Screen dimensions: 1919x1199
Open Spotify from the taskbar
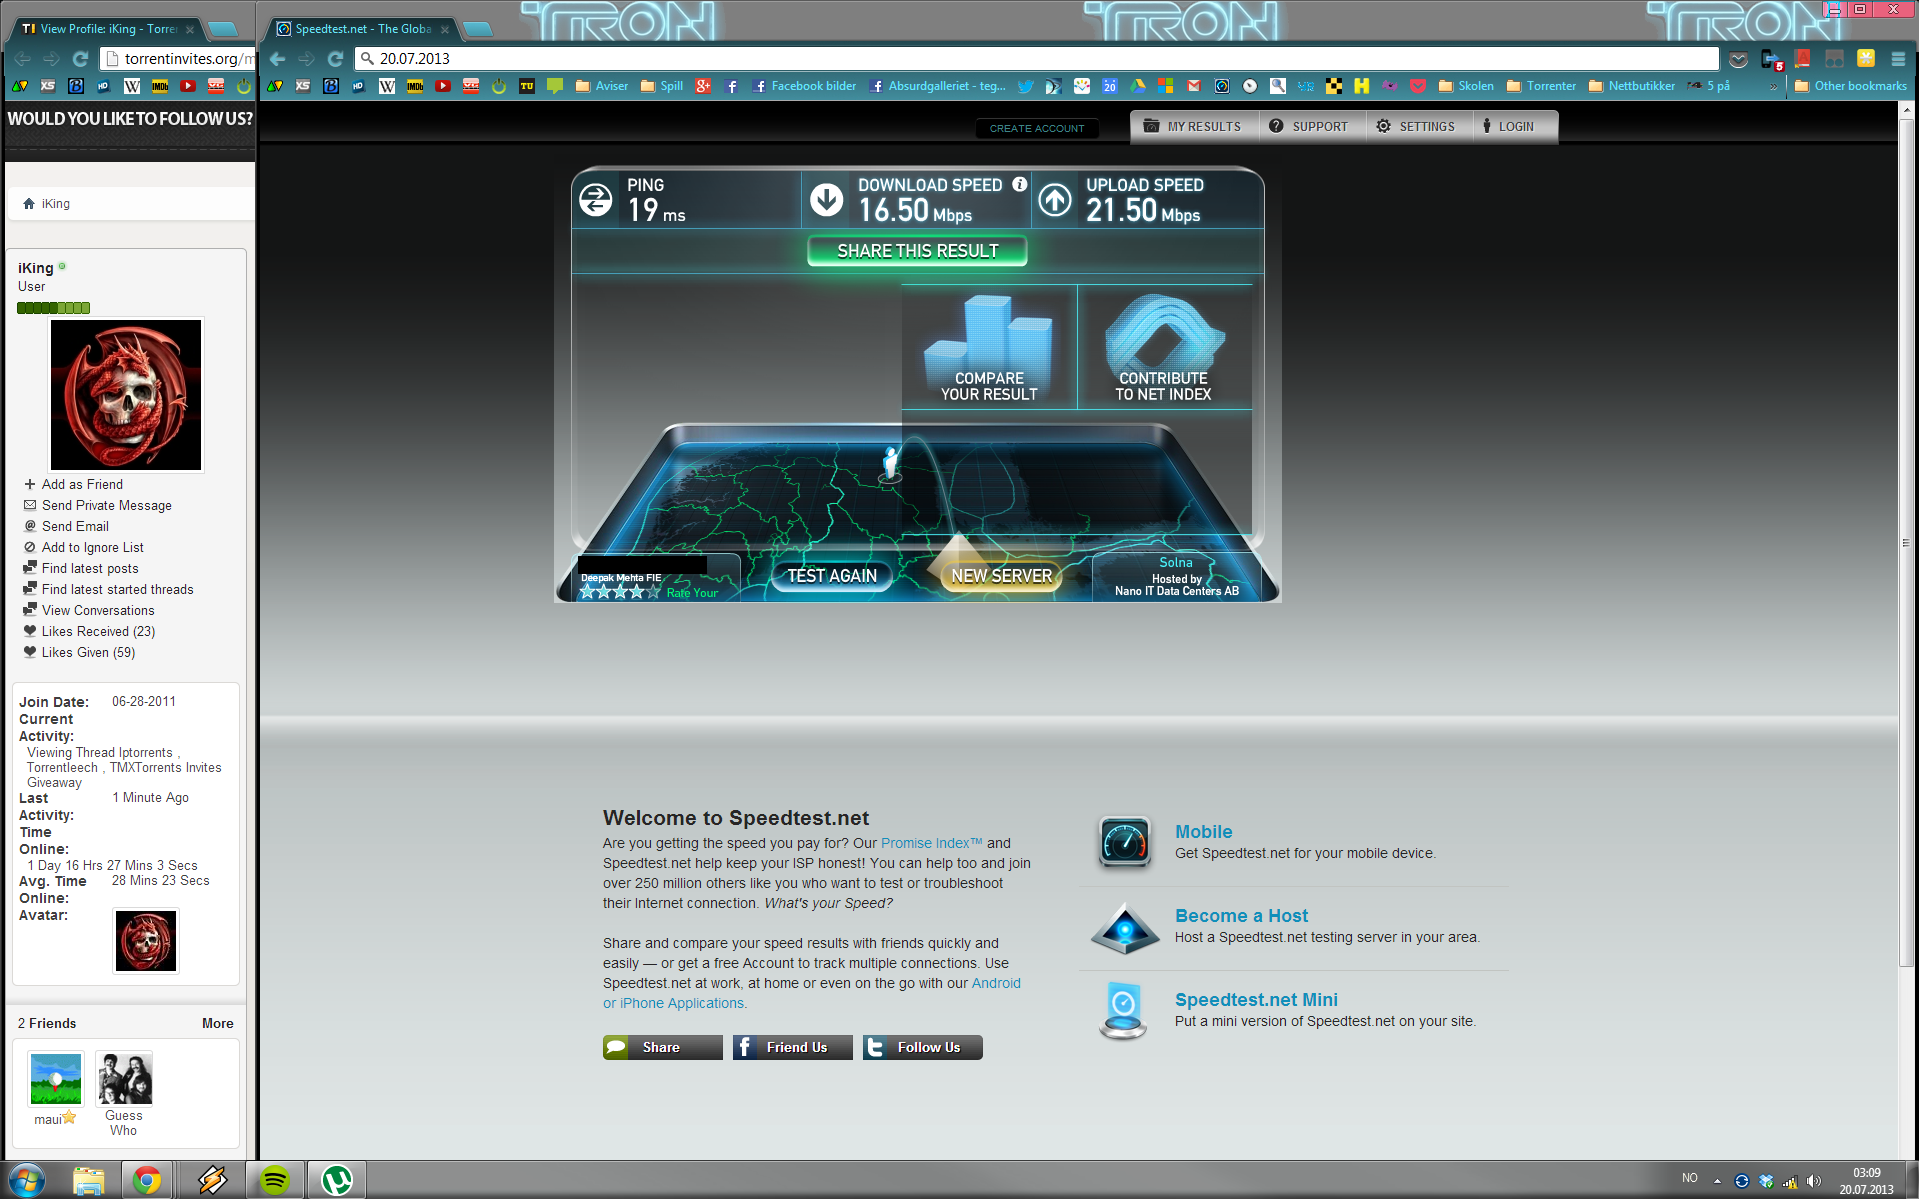(274, 1180)
